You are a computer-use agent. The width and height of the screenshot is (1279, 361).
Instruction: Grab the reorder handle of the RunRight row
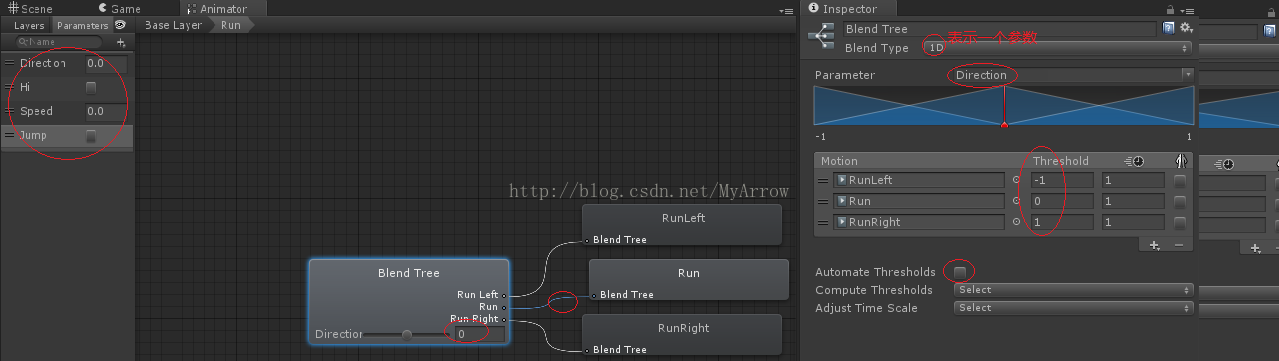point(823,222)
